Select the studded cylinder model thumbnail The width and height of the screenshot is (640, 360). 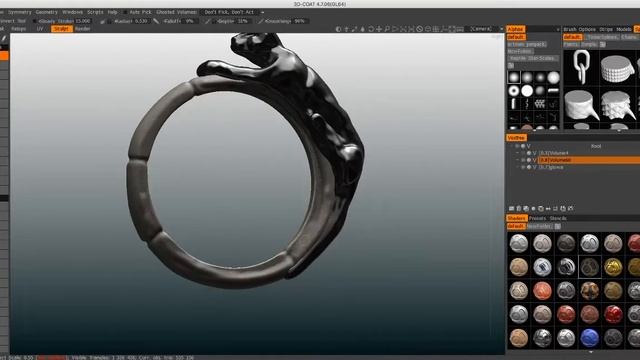617,68
